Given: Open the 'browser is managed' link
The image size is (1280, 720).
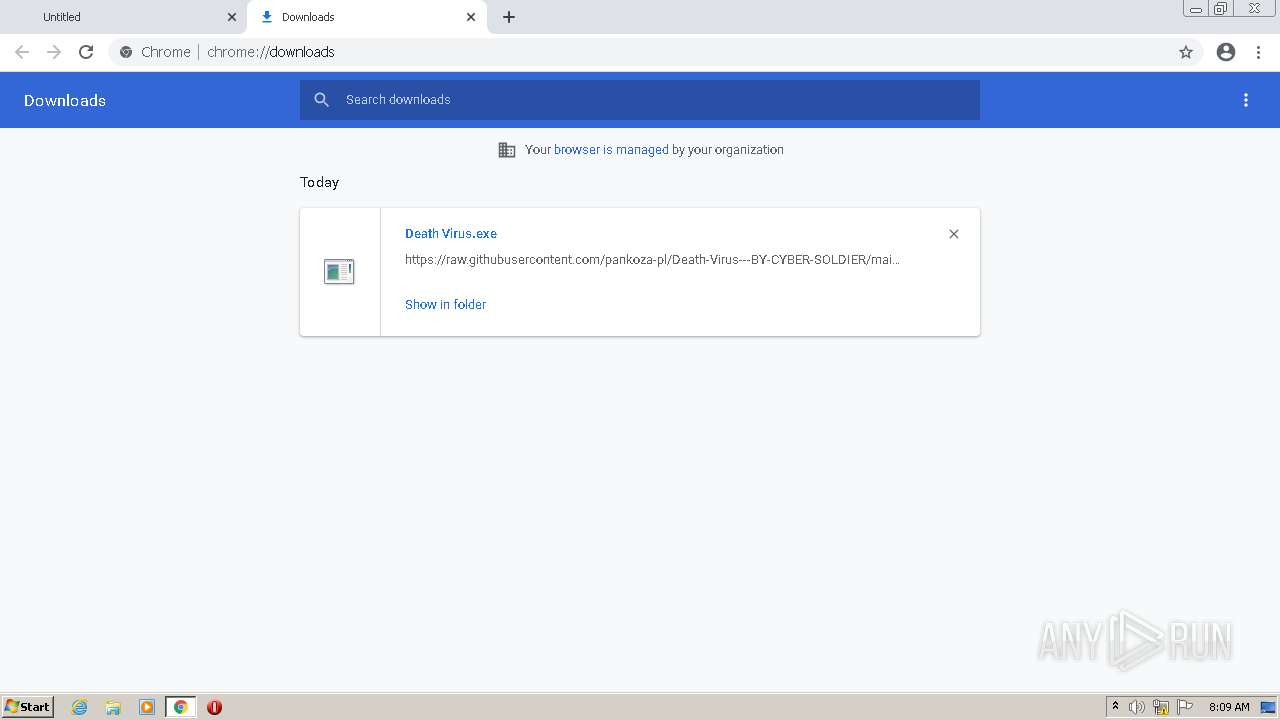Looking at the screenshot, I should click(x=611, y=149).
